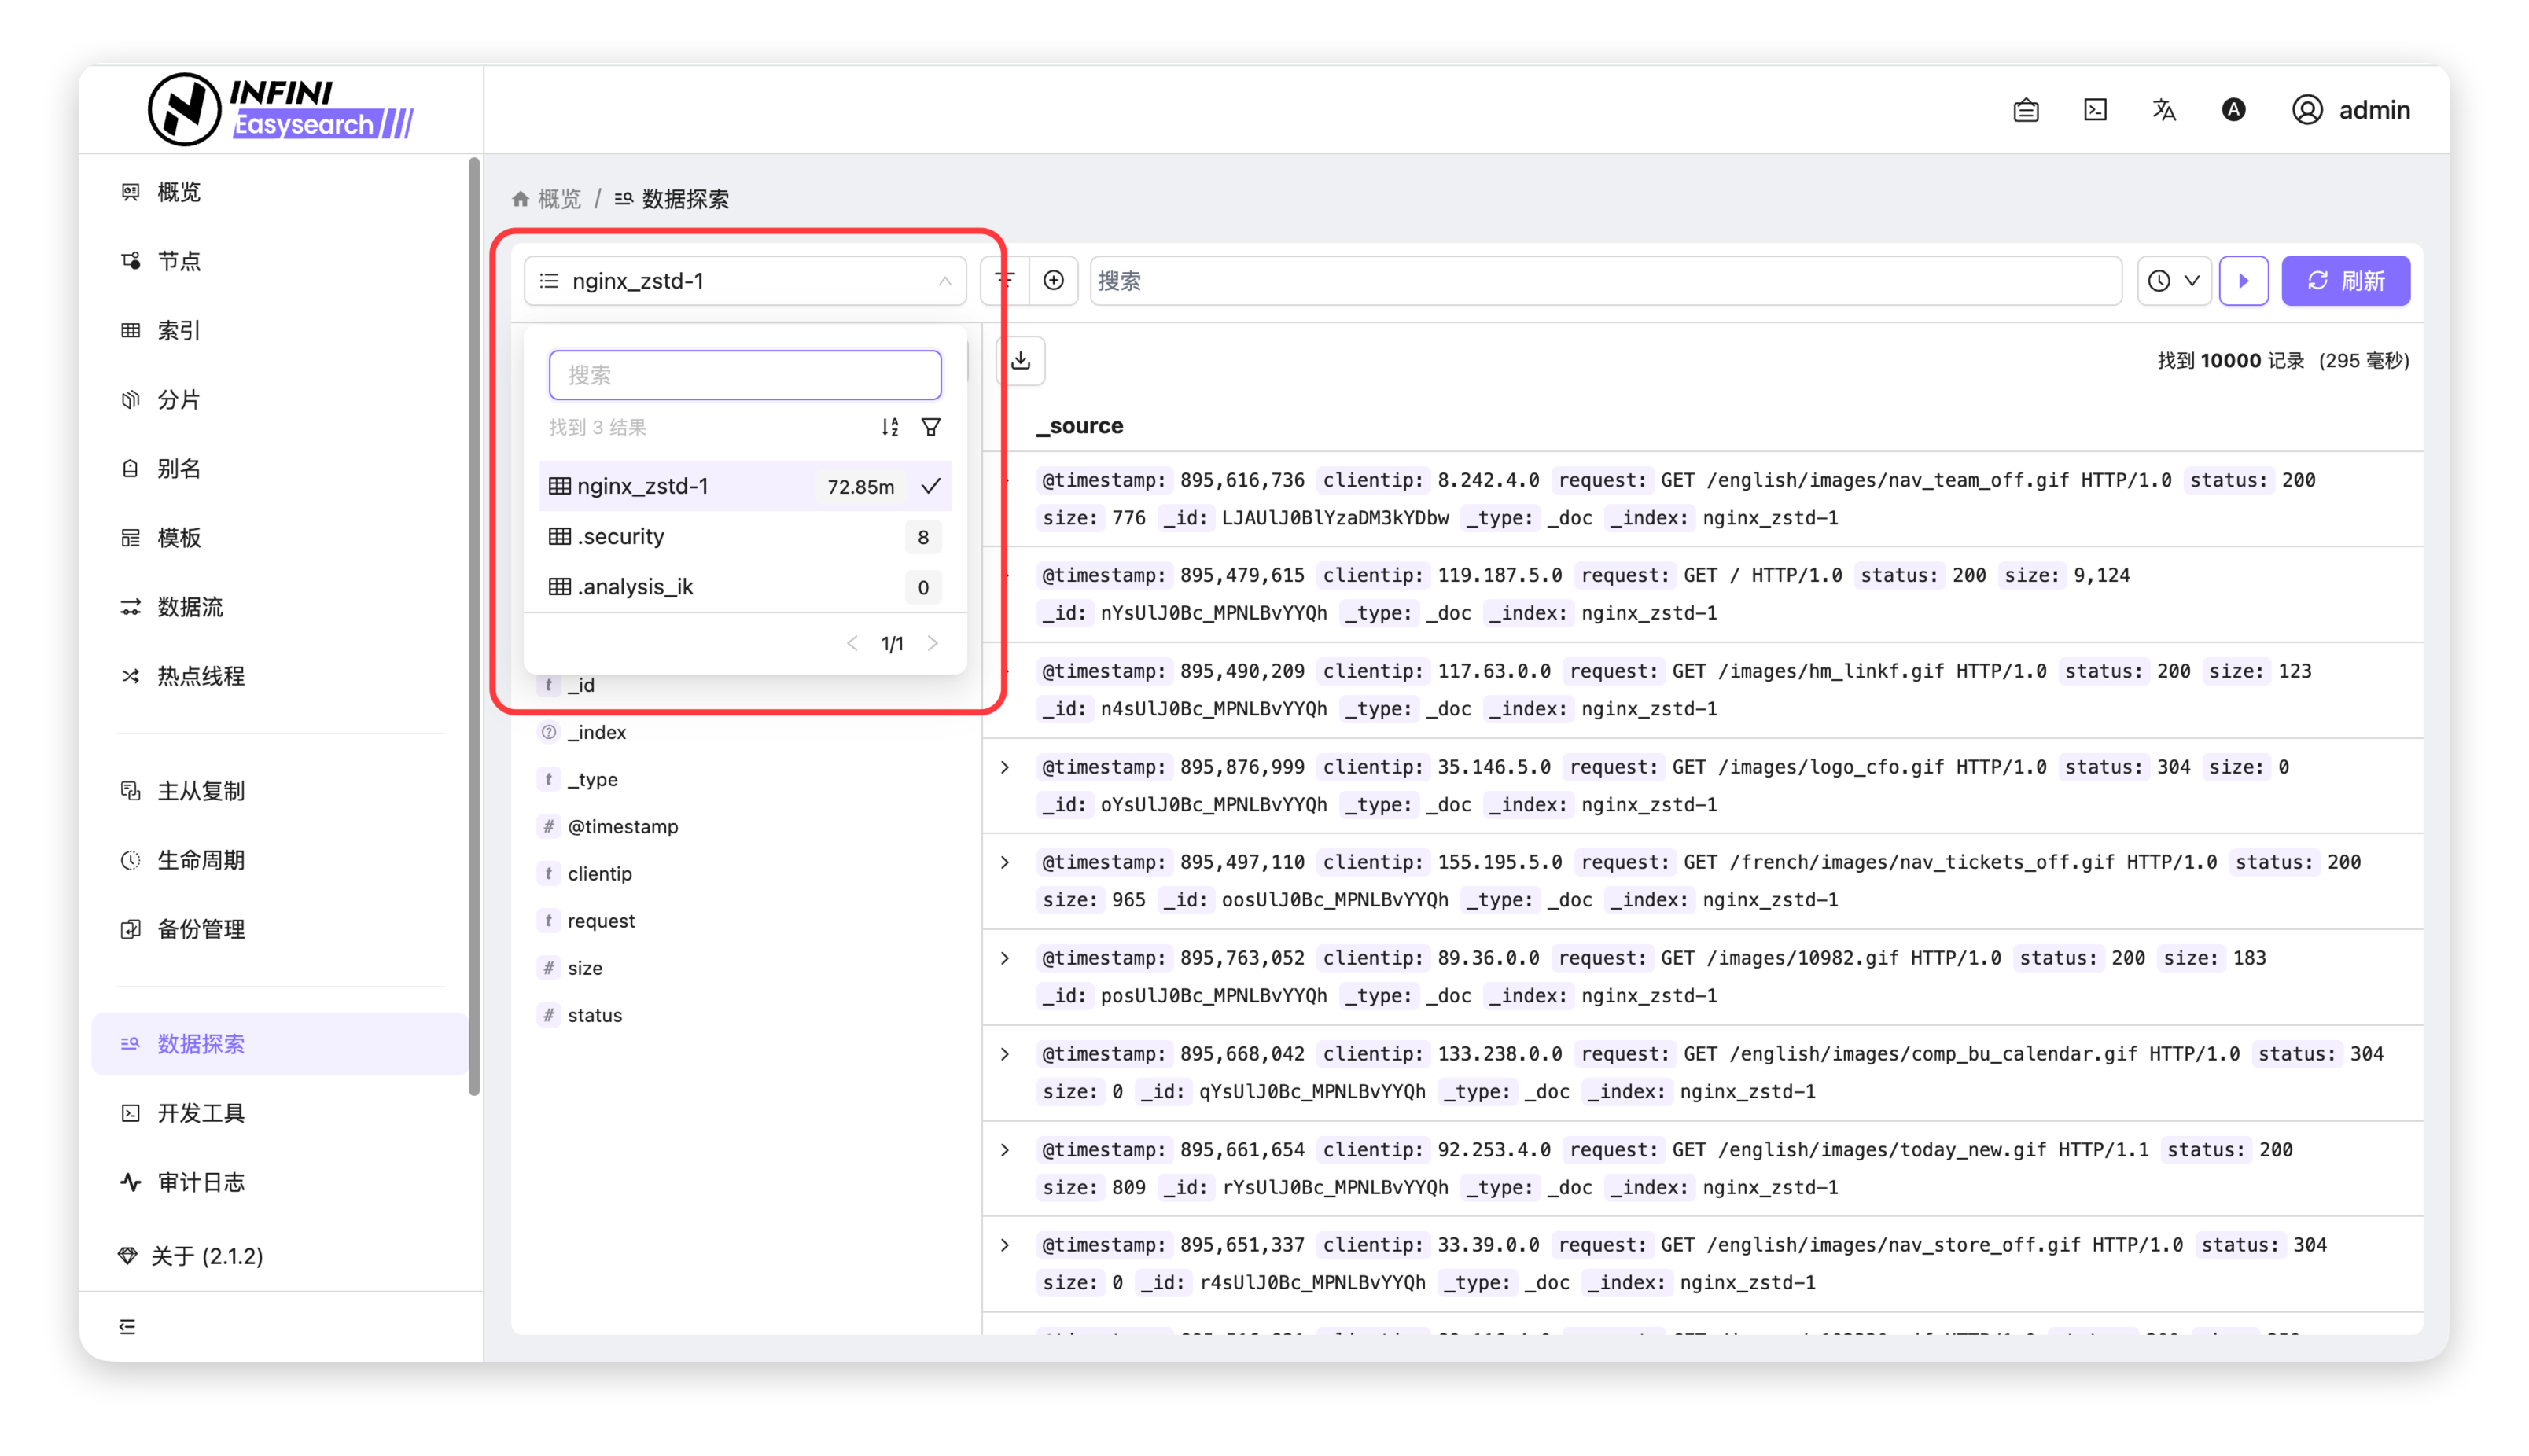This screenshot has width=2529, height=1456.
Task: Expand the 895,668,042 timestamp record row
Action: pyautogui.click(x=1005, y=1054)
